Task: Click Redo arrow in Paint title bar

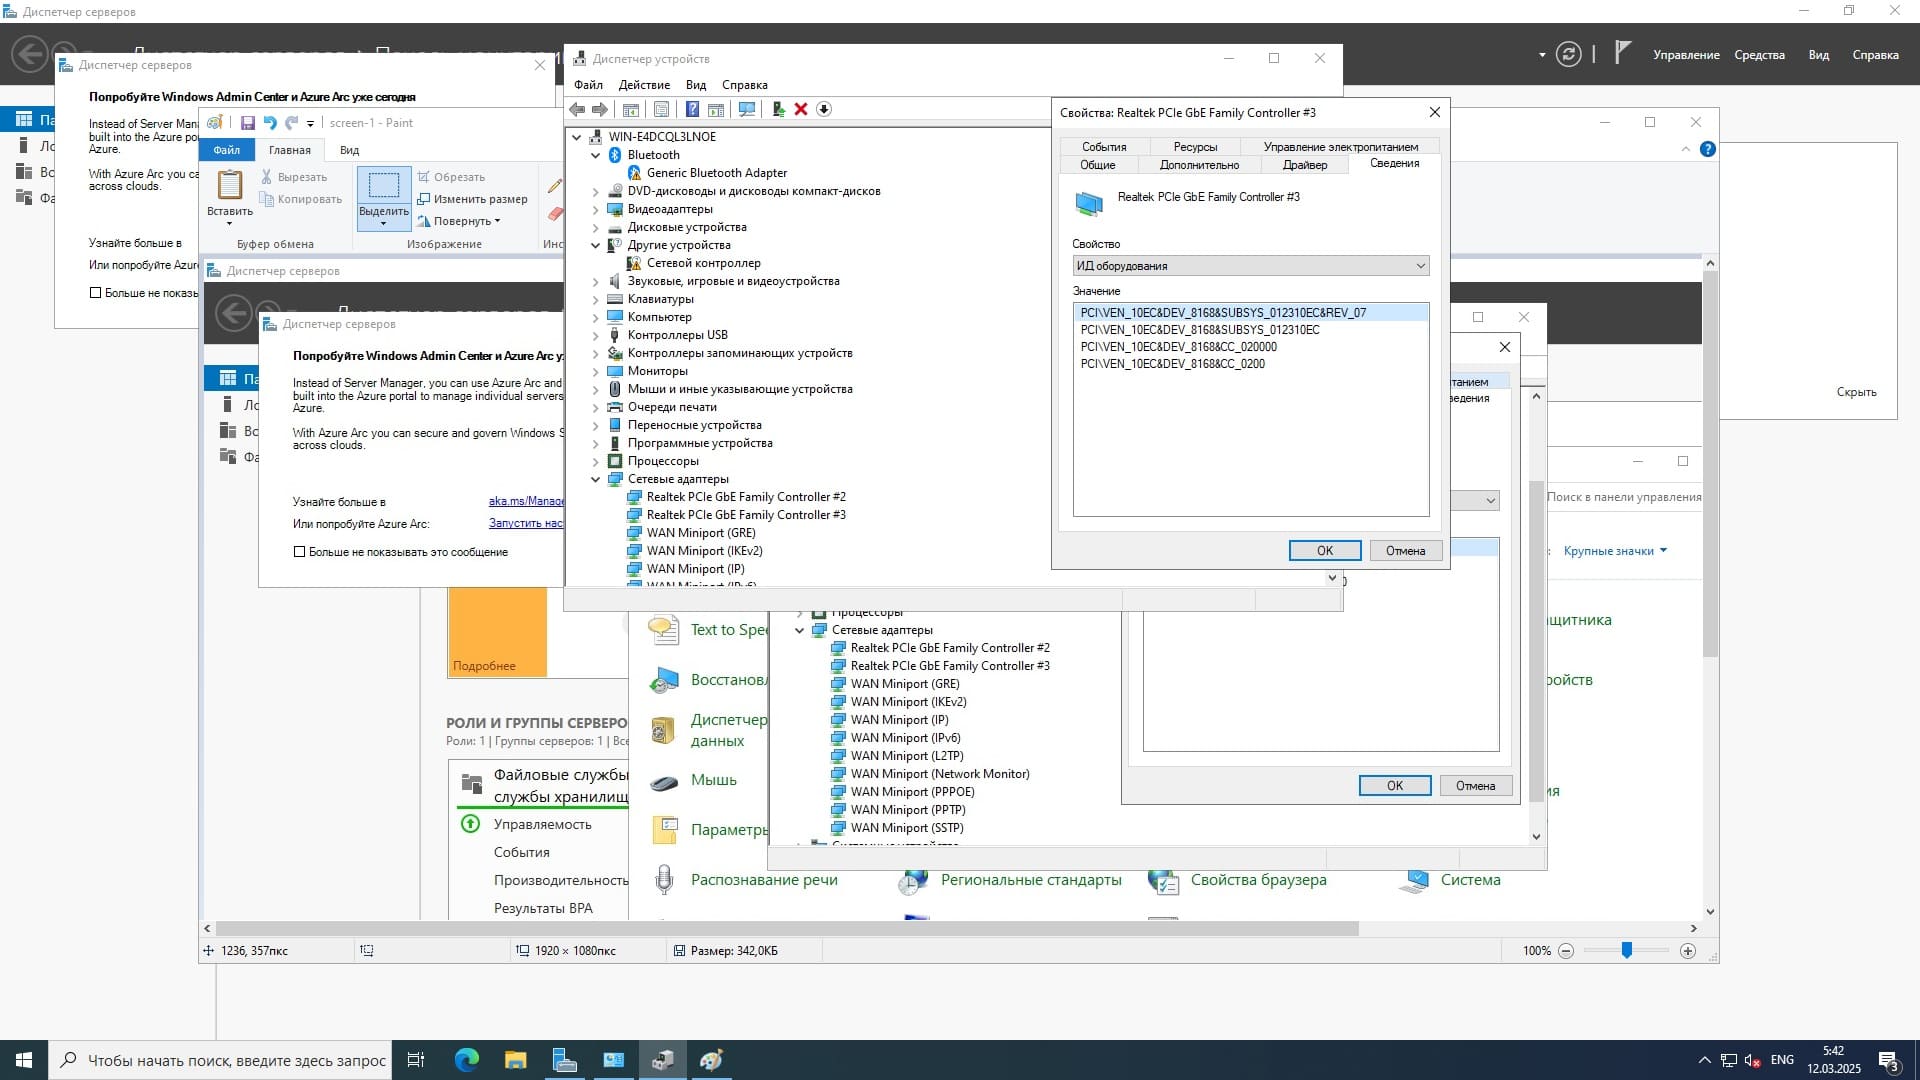Action: pos(291,123)
